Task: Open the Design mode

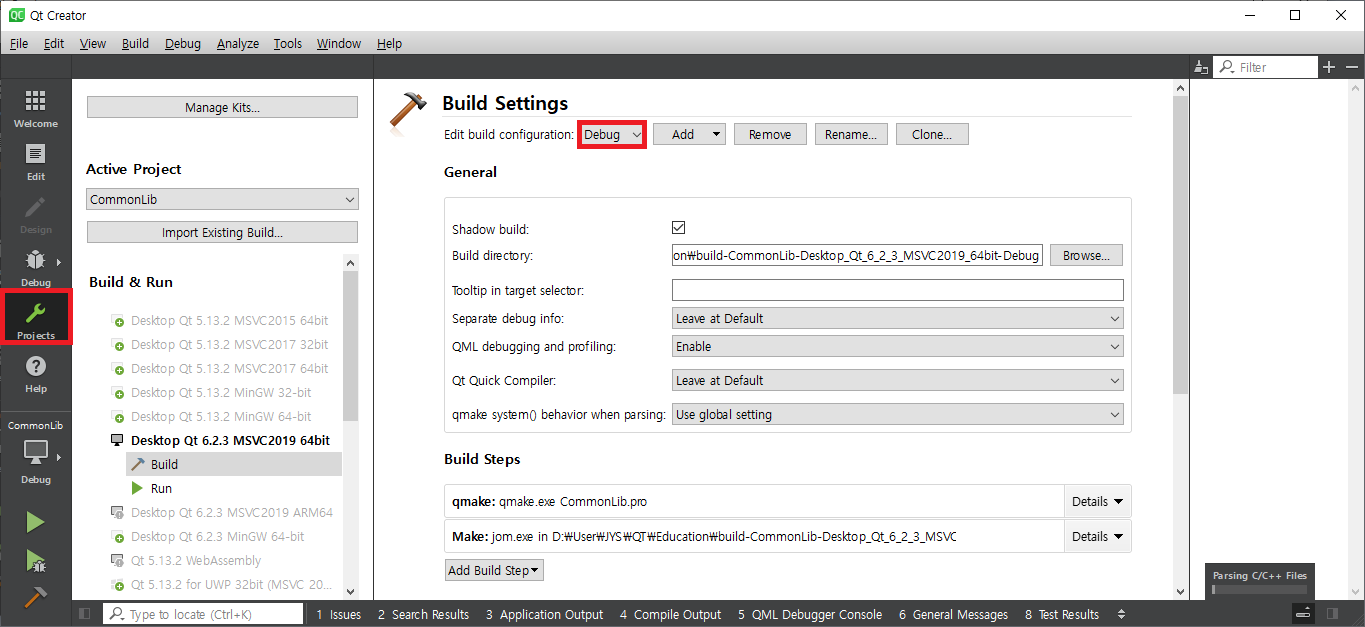Action: tap(35, 215)
